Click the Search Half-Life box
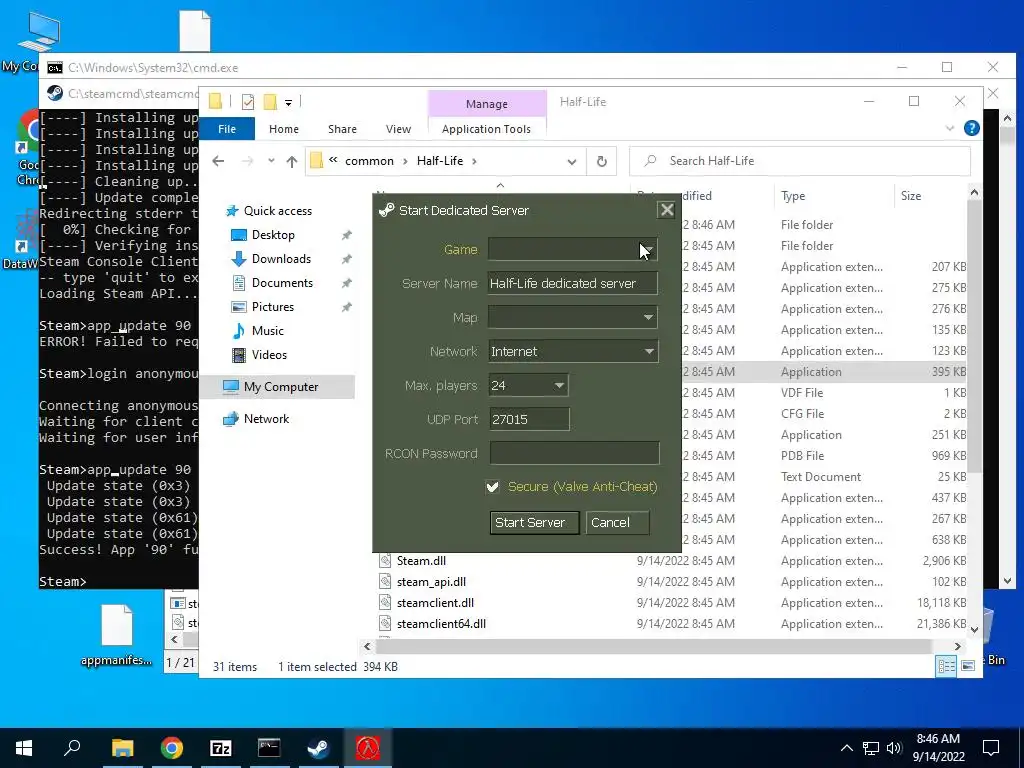 799,161
